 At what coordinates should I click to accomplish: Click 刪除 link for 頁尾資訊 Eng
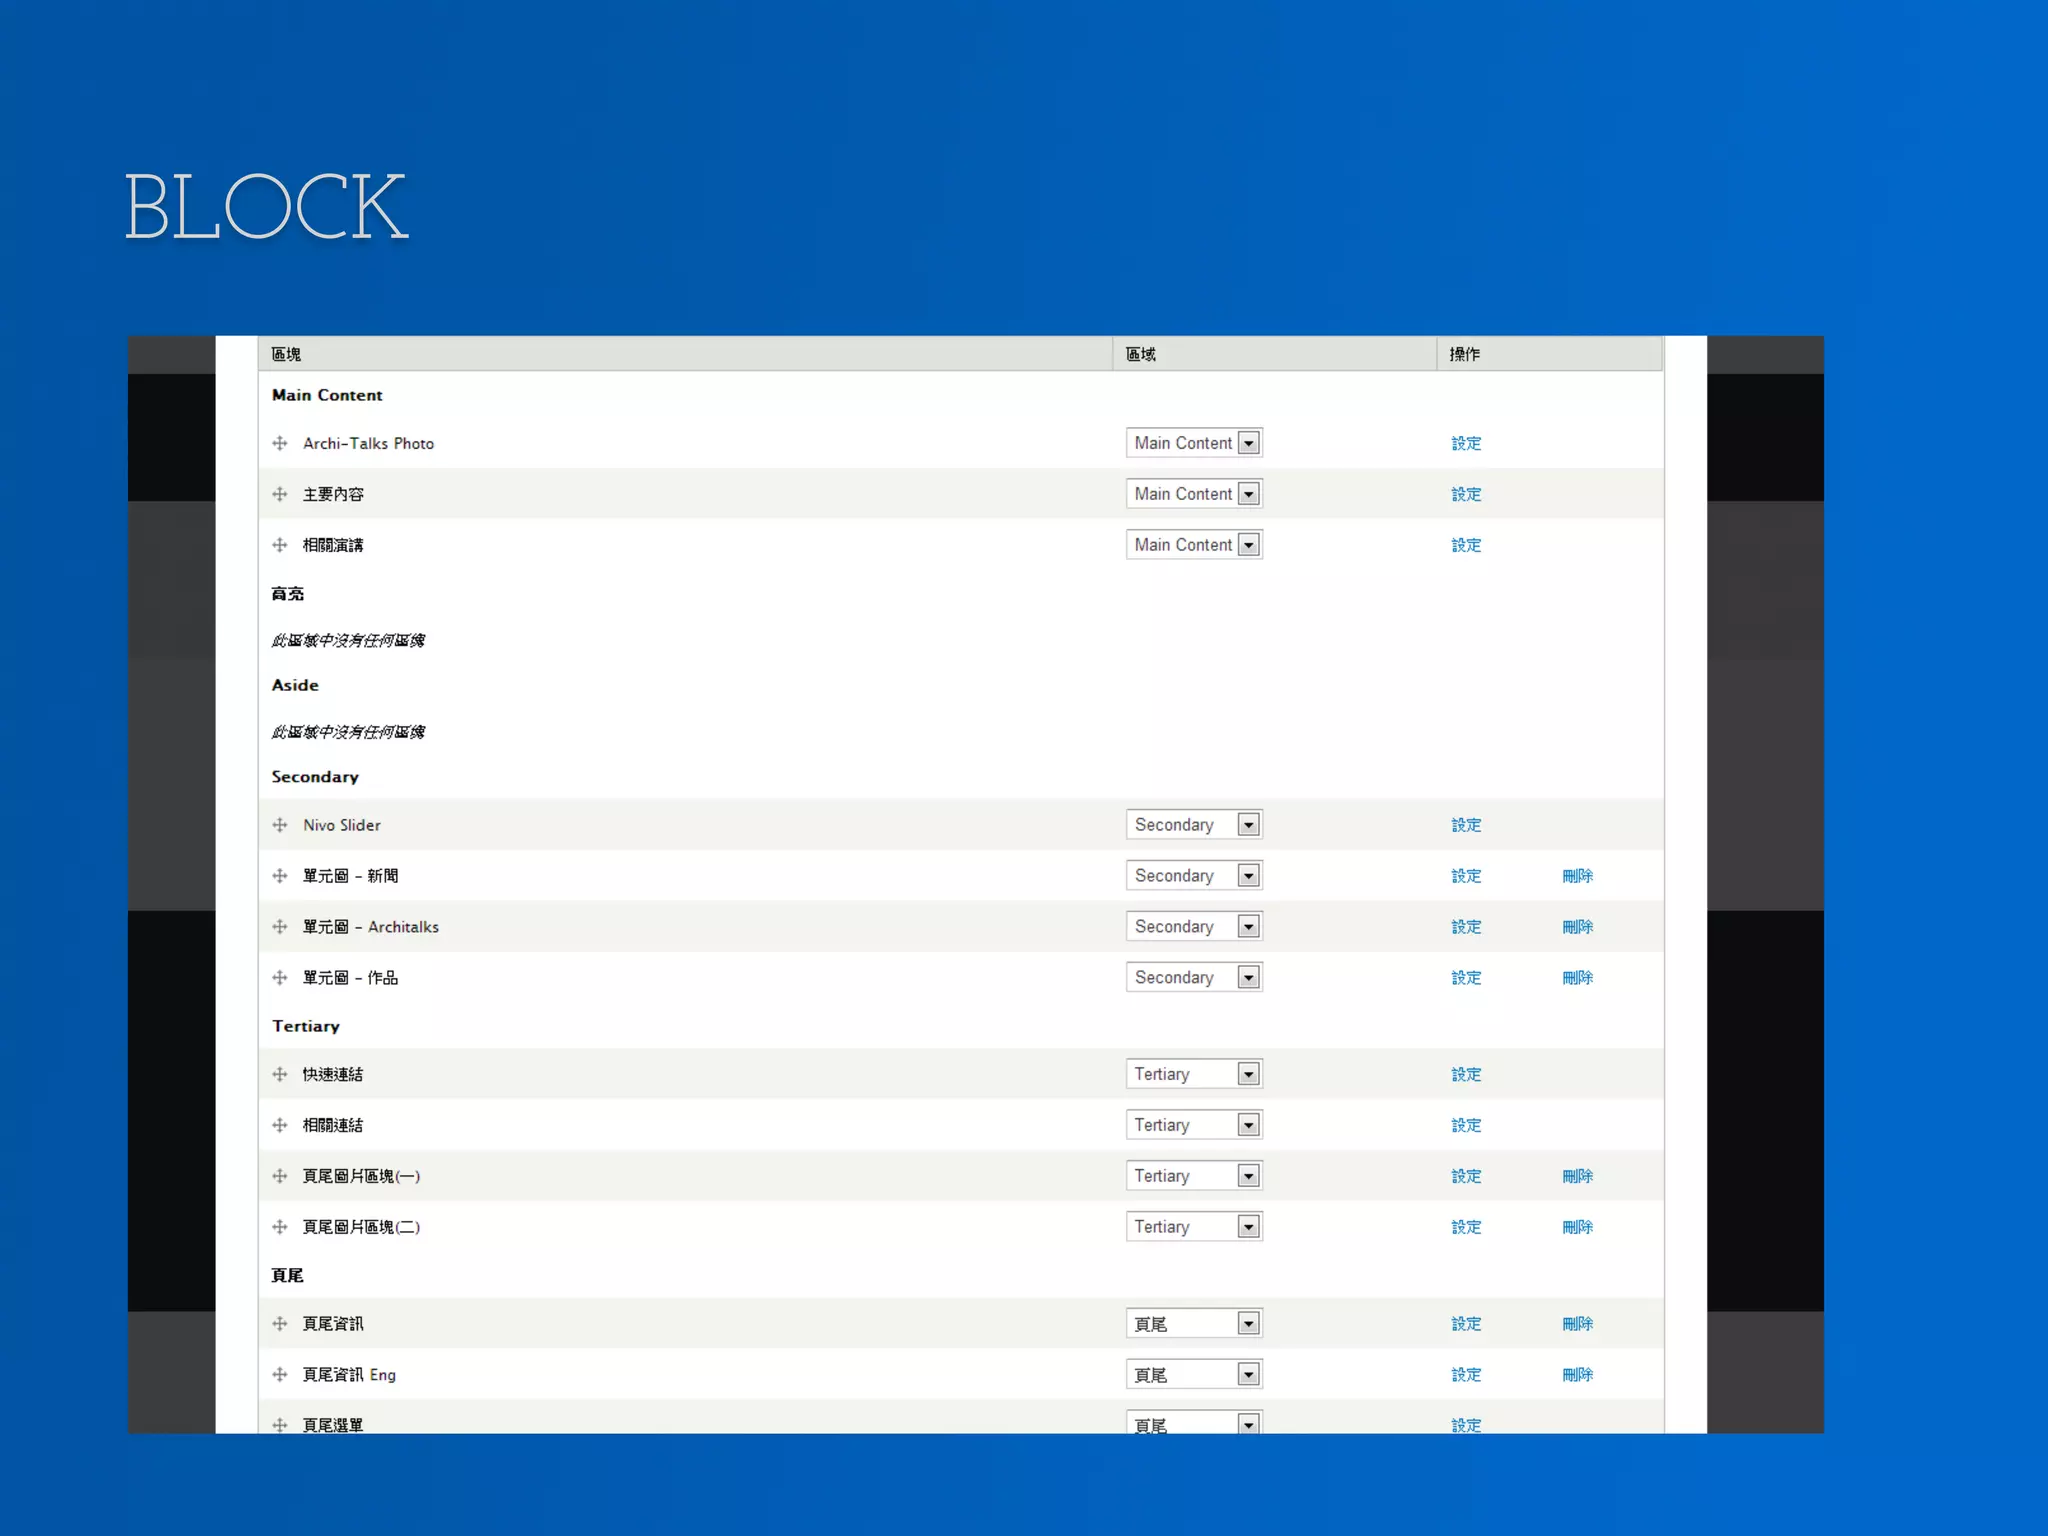1577,1375
